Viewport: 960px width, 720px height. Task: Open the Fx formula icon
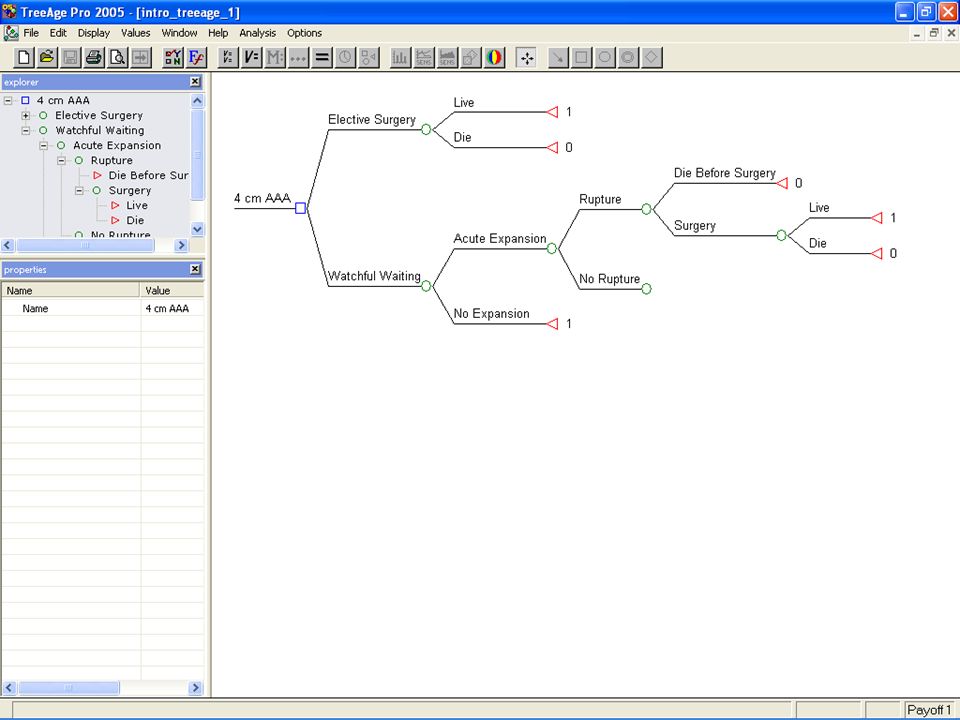197,58
